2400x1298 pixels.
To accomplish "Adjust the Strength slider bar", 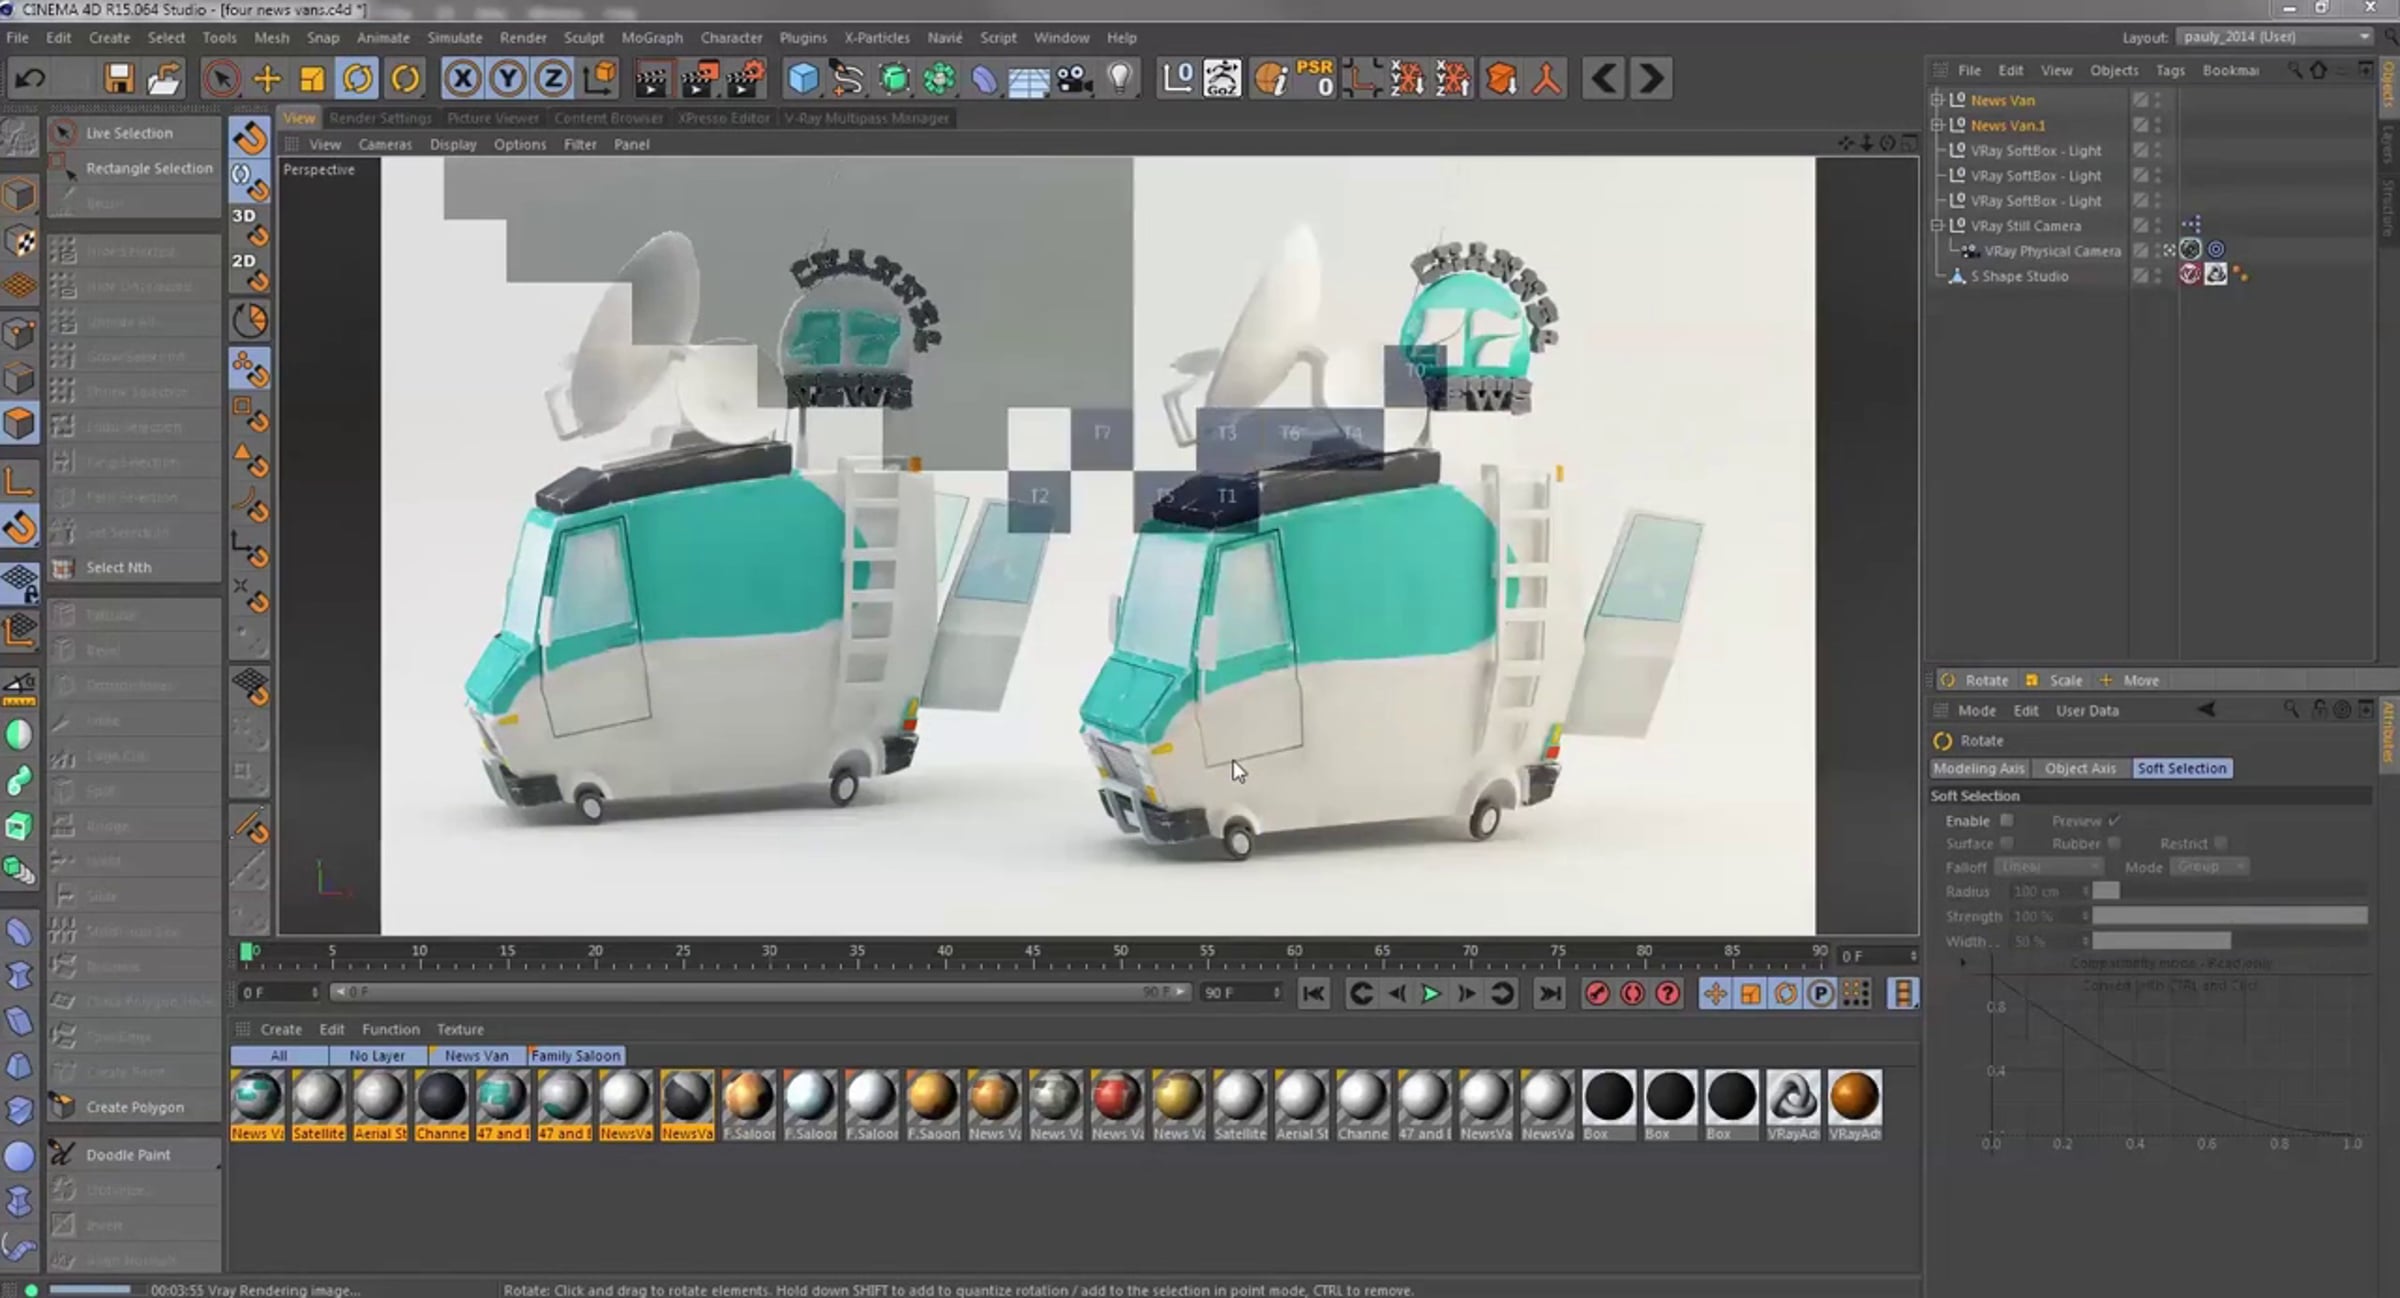I will pos(2229,916).
